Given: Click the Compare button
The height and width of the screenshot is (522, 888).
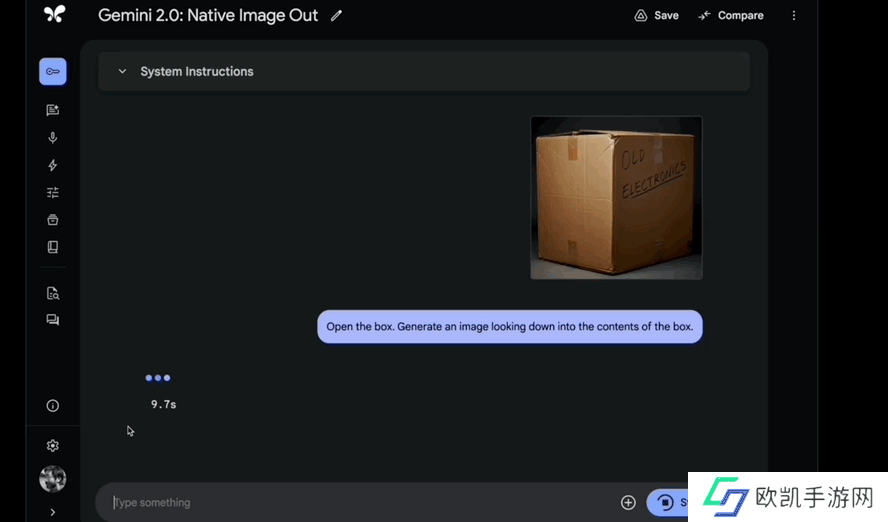Looking at the screenshot, I should [x=731, y=16].
